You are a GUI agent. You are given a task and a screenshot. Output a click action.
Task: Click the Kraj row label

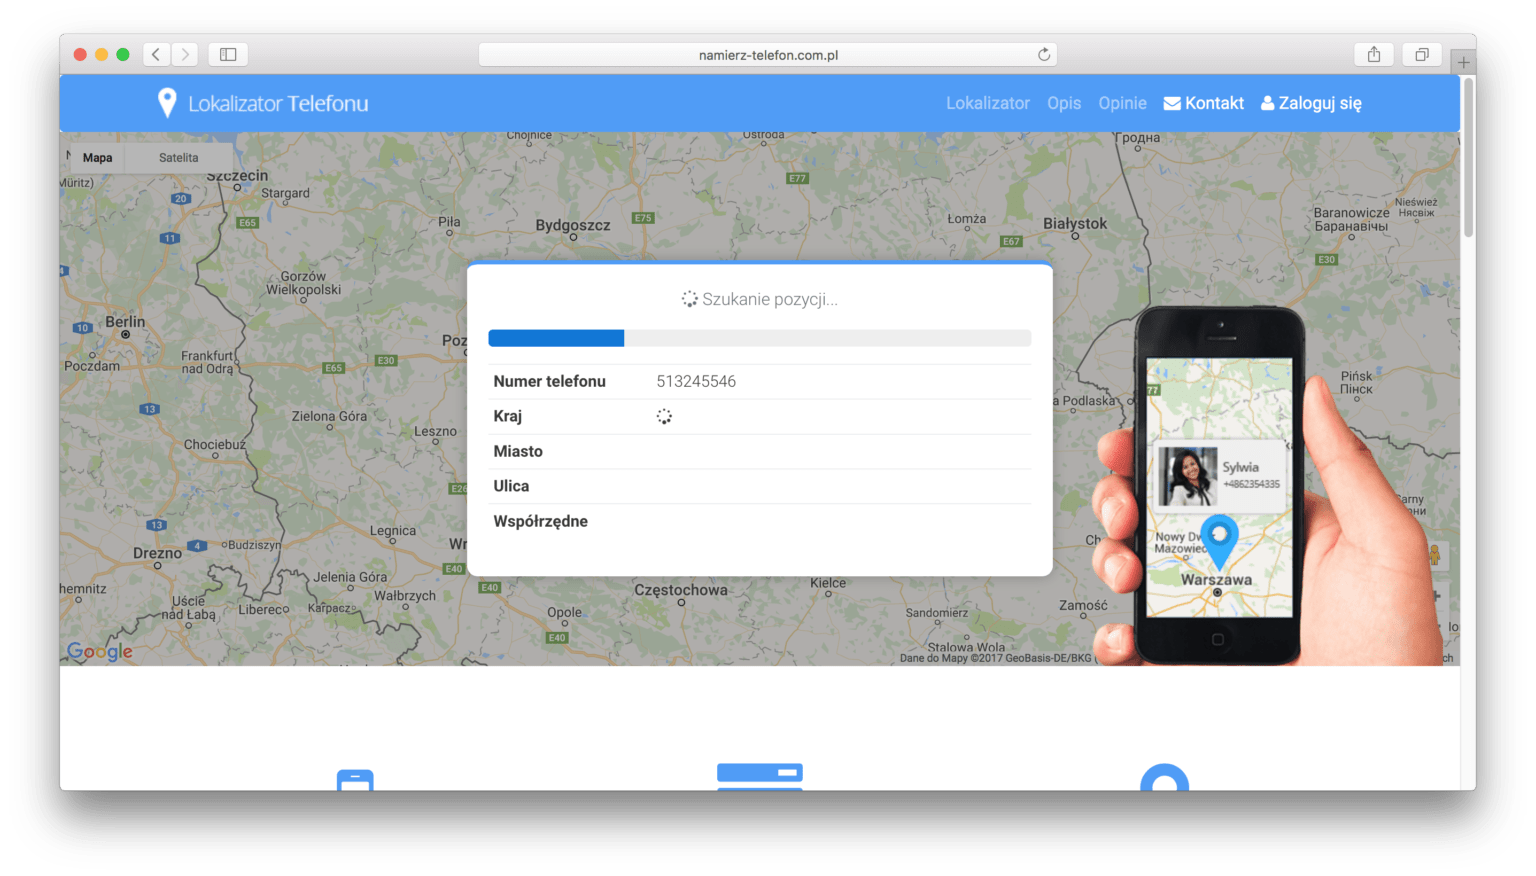pyautogui.click(x=507, y=416)
